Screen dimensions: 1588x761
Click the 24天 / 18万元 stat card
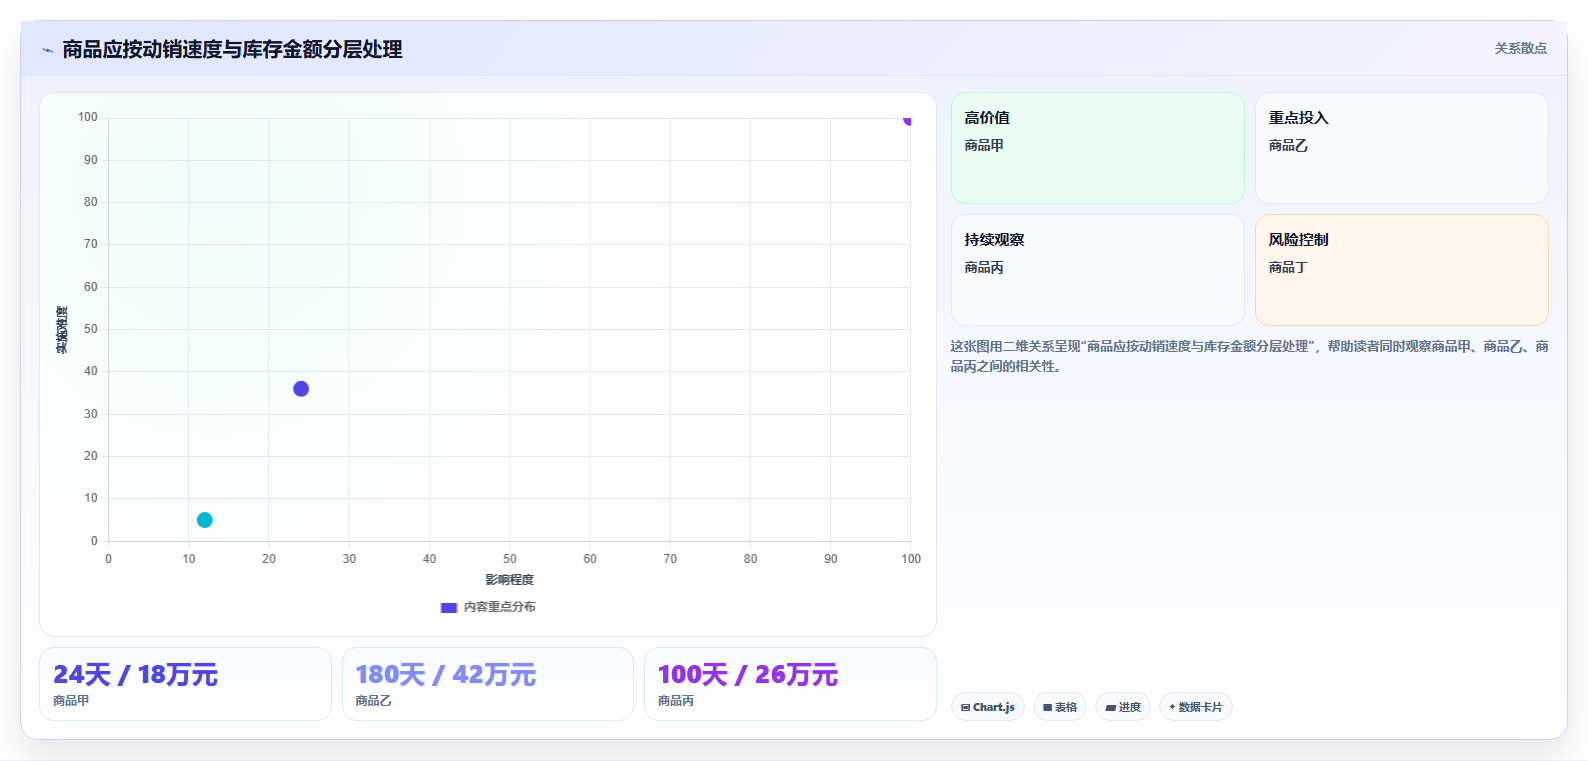(x=185, y=684)
